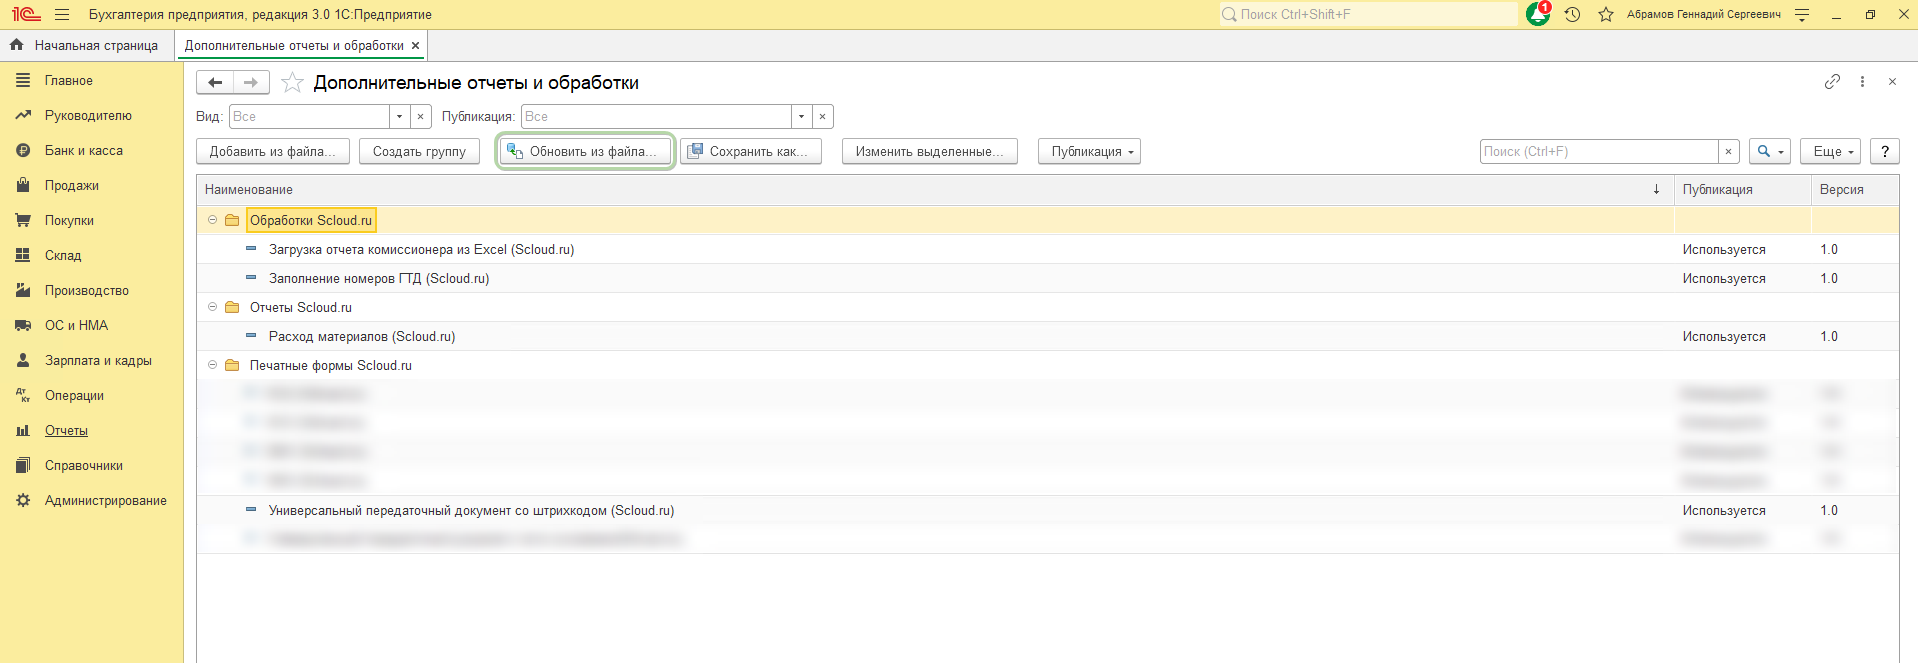Open favorites star in title bar
The width and height of the screenshot is (1918, 663).
1606,15
